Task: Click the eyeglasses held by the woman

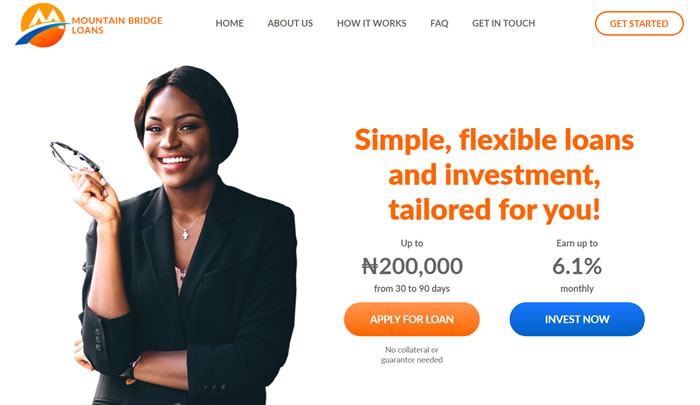Action: pos(74,157)
